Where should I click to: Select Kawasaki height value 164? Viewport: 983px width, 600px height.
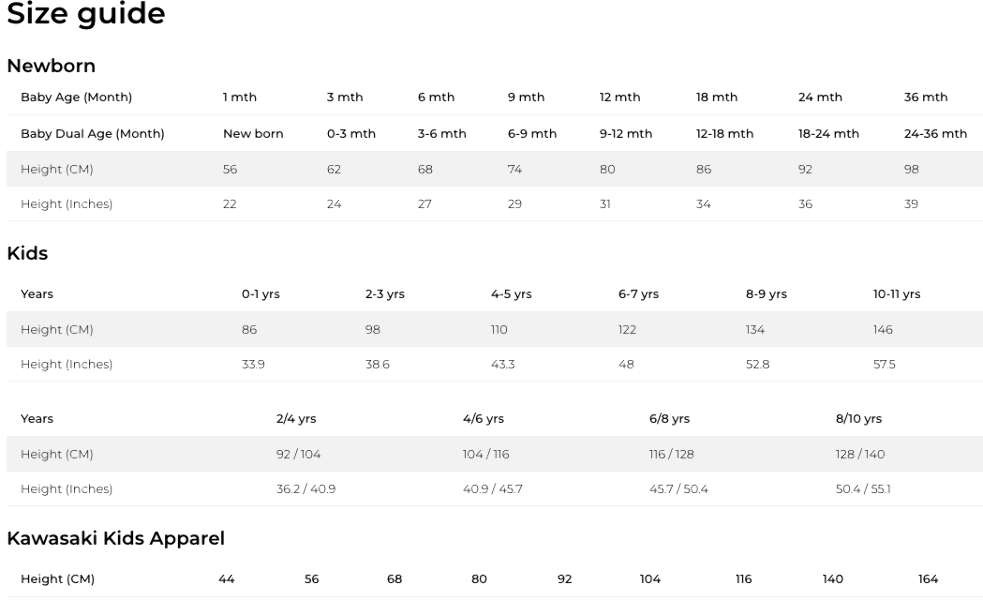[928, 579]
